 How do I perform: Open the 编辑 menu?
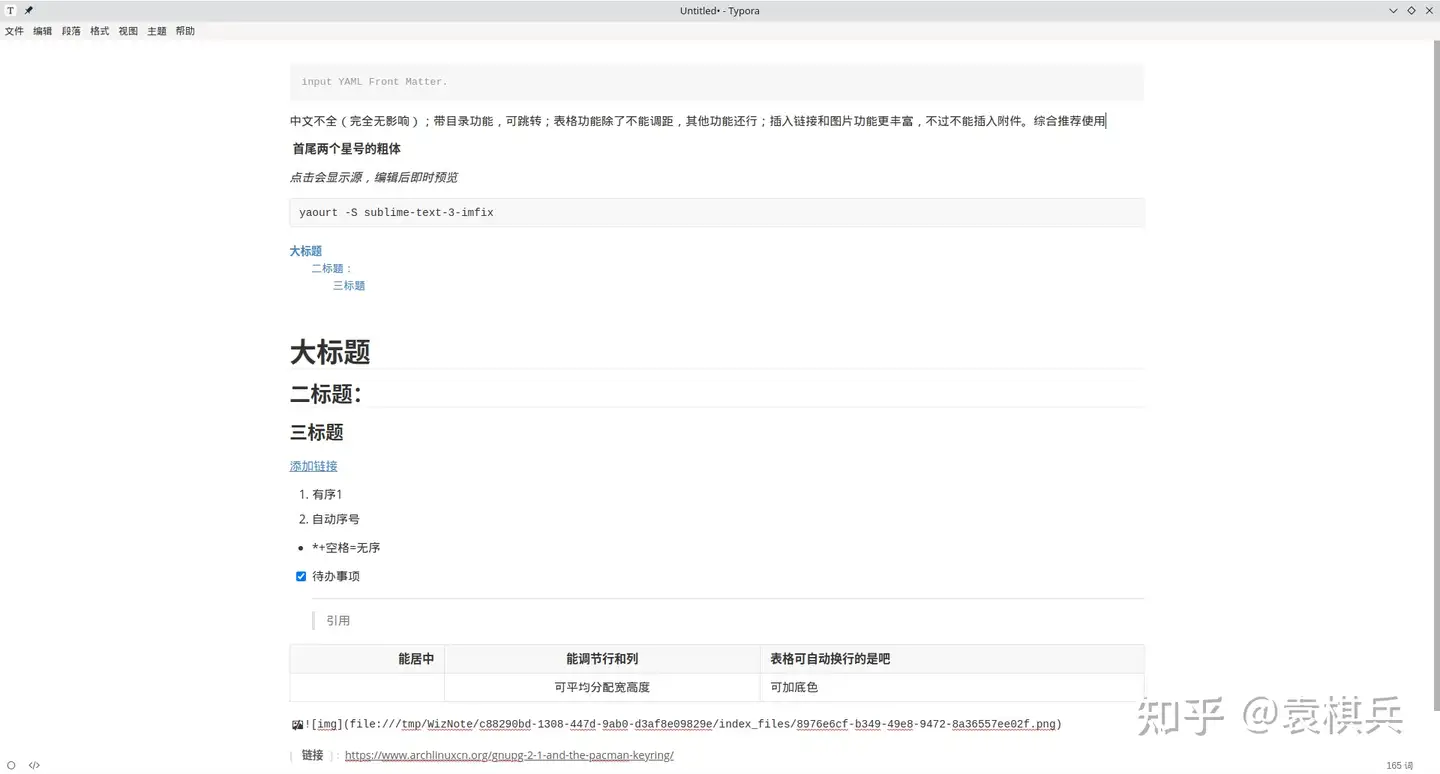tap(43, 31)
